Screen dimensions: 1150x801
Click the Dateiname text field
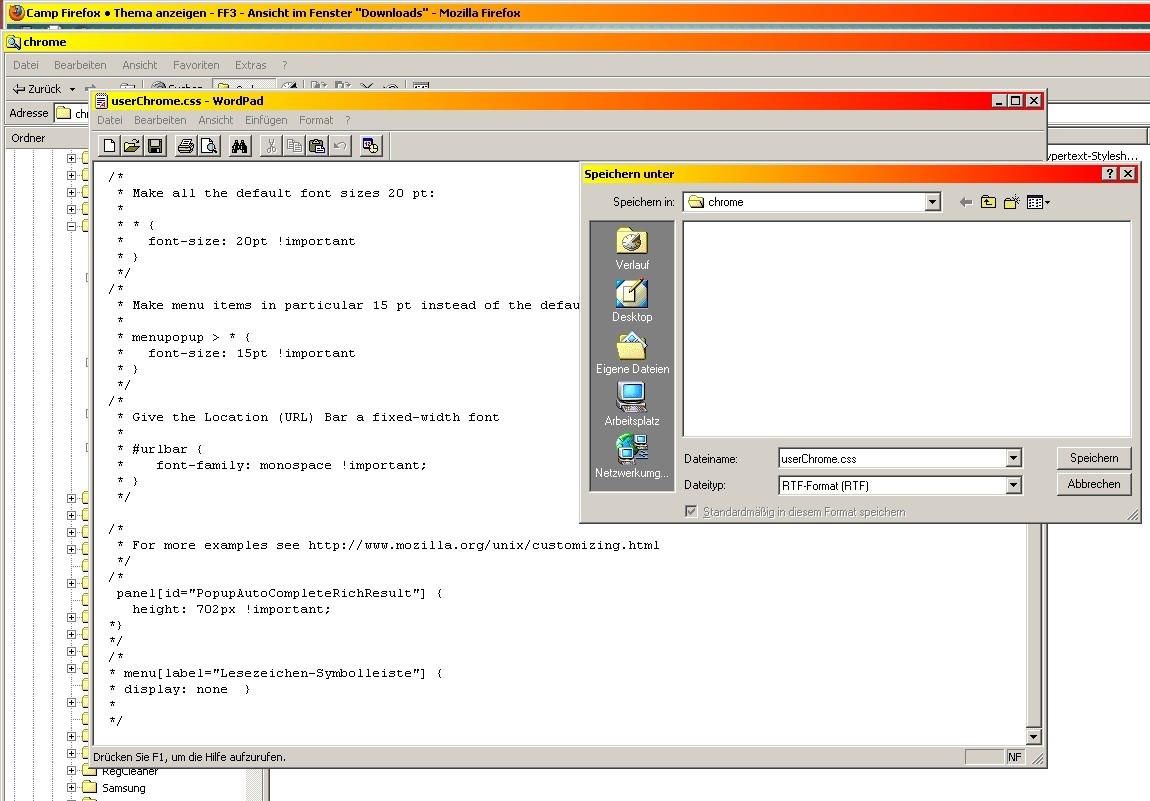click(890, 458)
